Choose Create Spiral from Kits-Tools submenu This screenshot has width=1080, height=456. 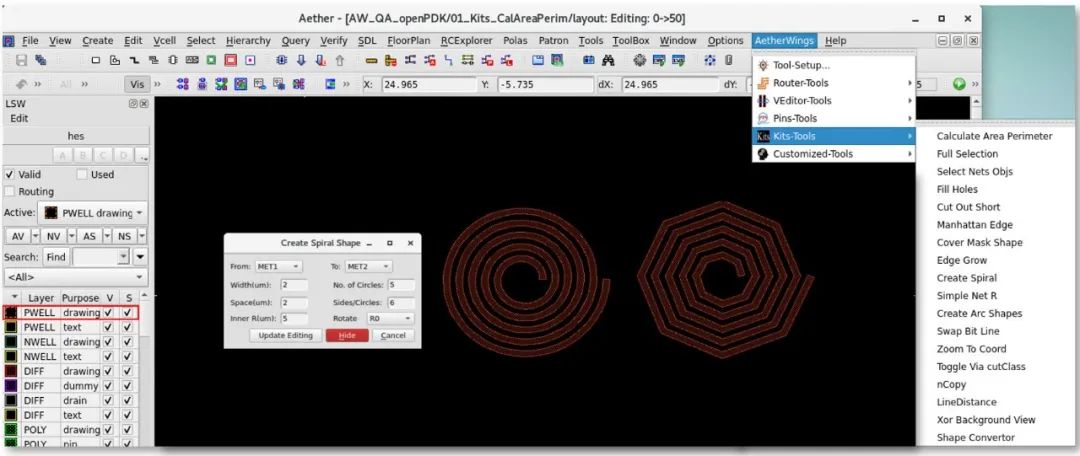tap(966, 278)
